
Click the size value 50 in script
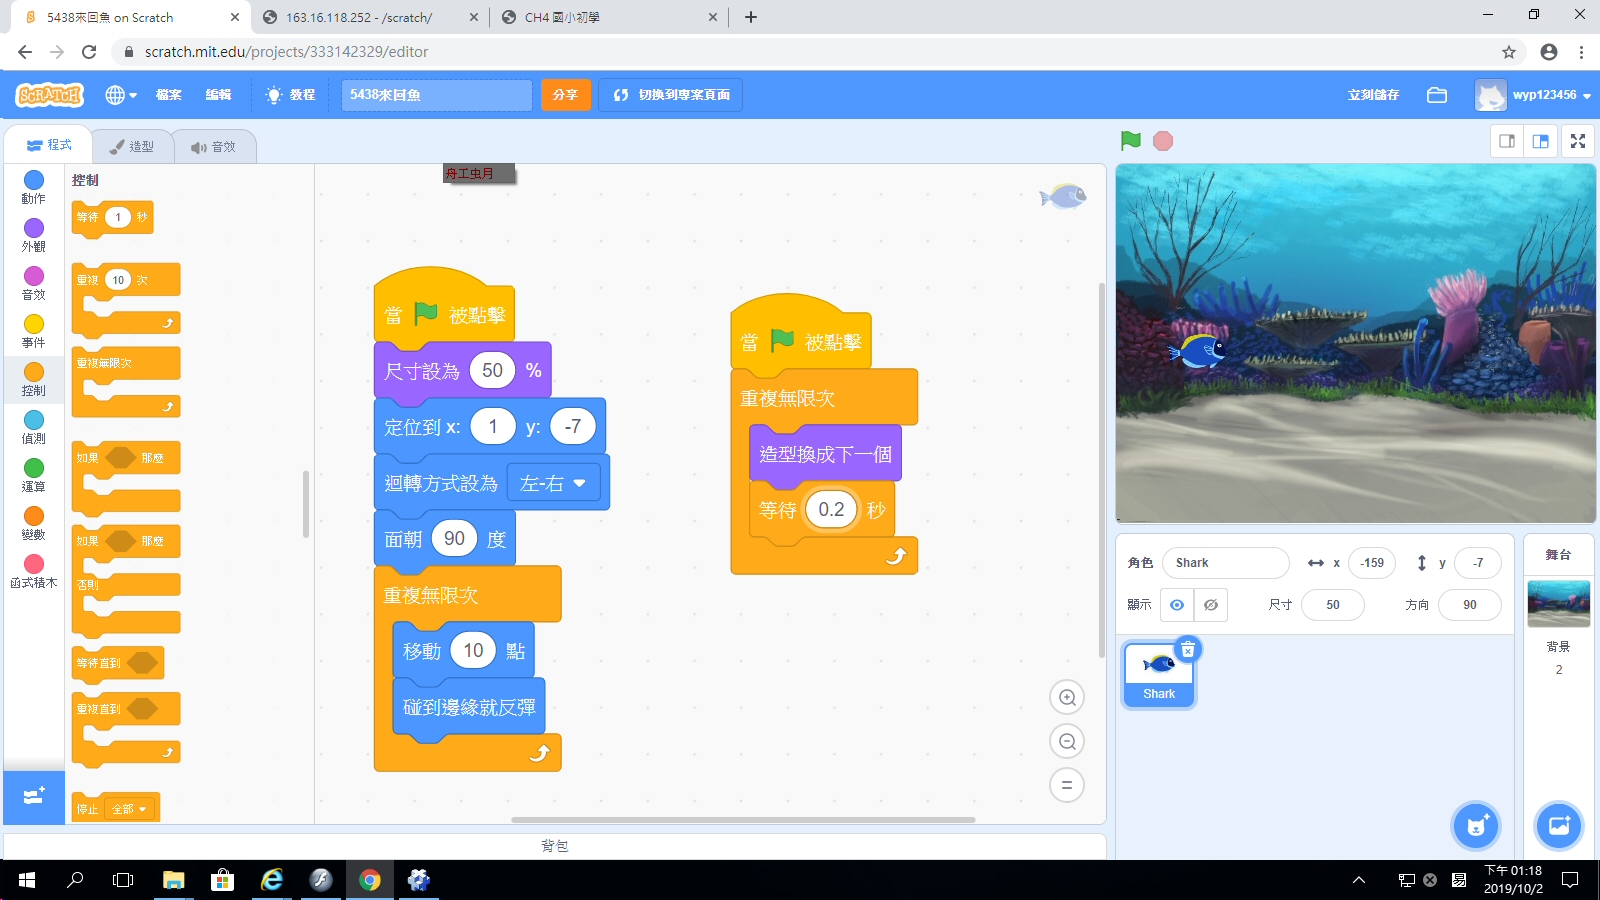click(x=492, y=371)
